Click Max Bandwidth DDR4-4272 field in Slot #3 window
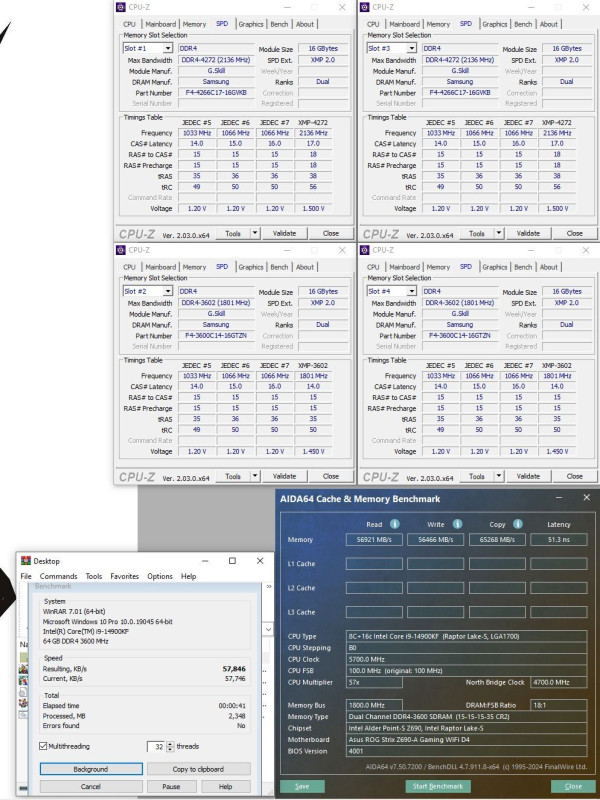 click(460, 60)
